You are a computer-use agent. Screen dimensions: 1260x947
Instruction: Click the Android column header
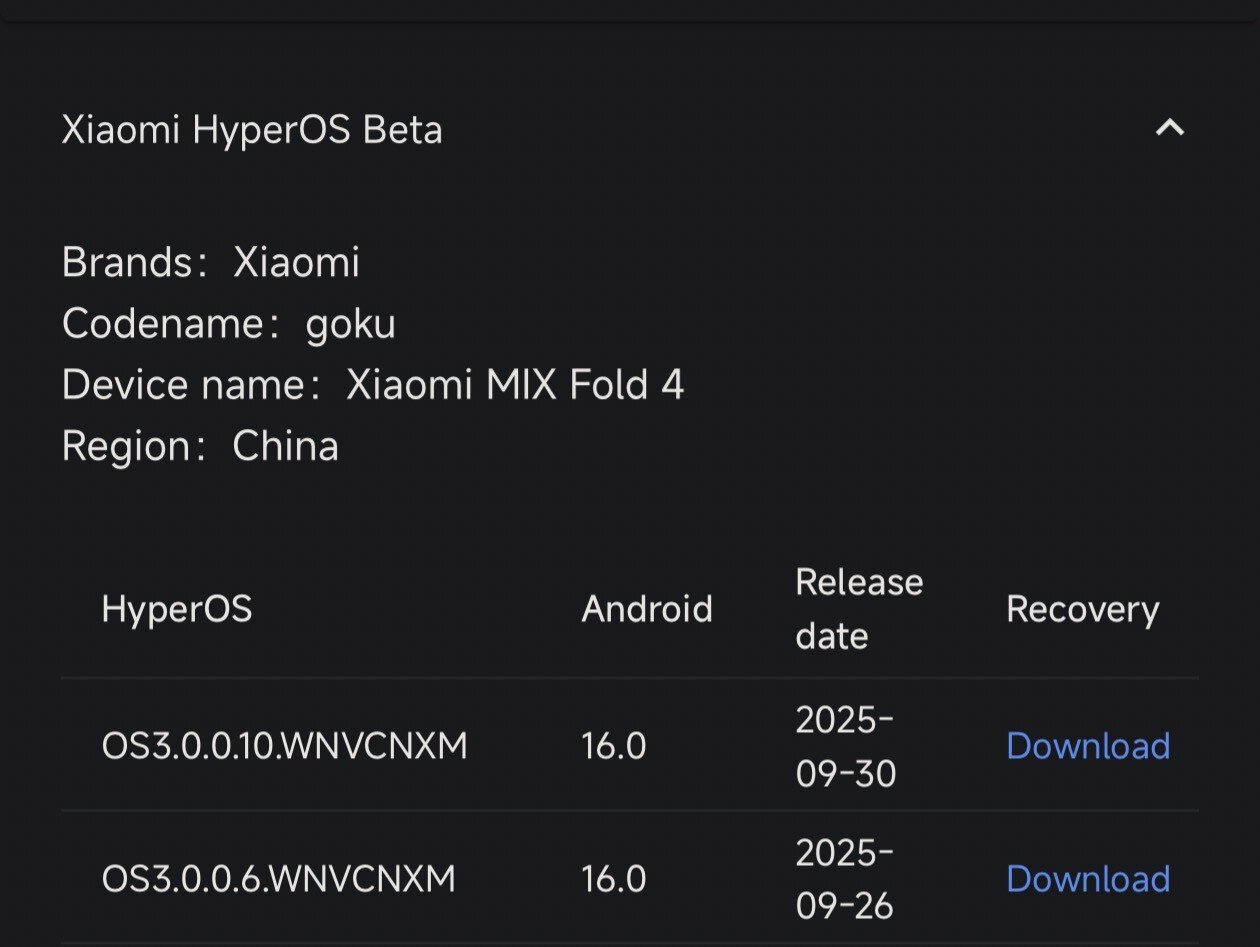point(646,609)
